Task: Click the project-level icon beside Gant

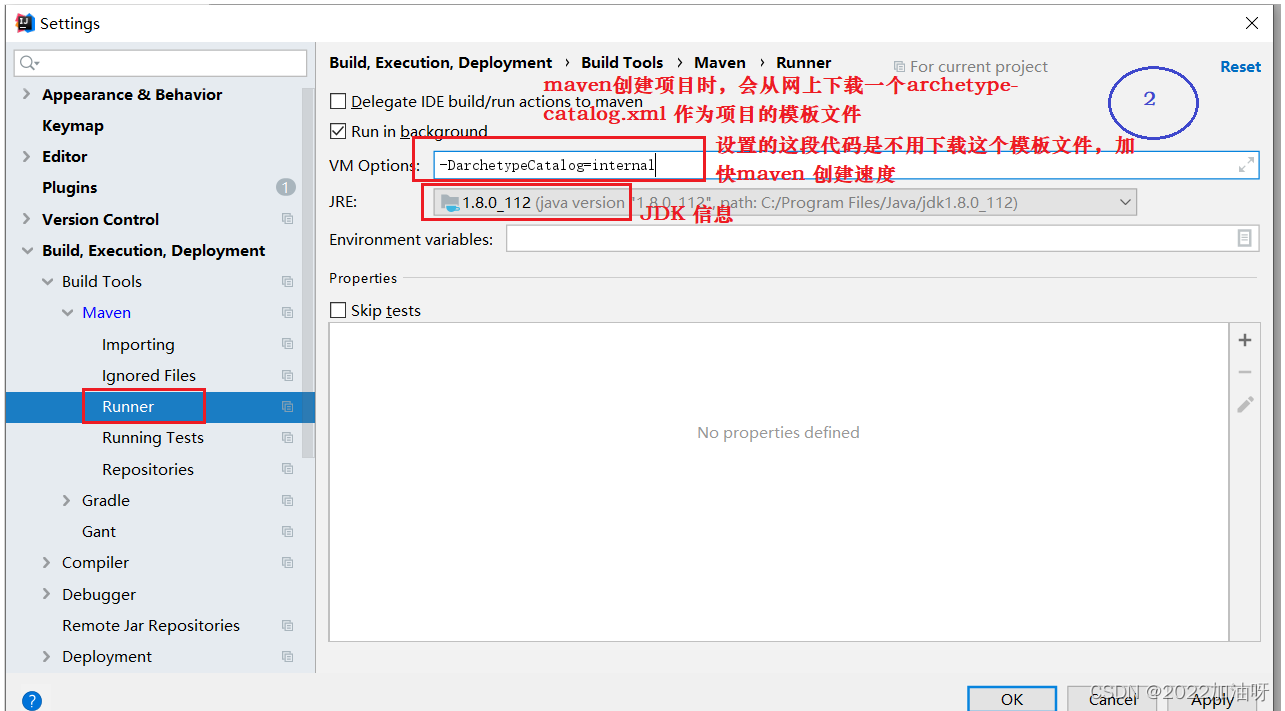Action: click(288, 531)
